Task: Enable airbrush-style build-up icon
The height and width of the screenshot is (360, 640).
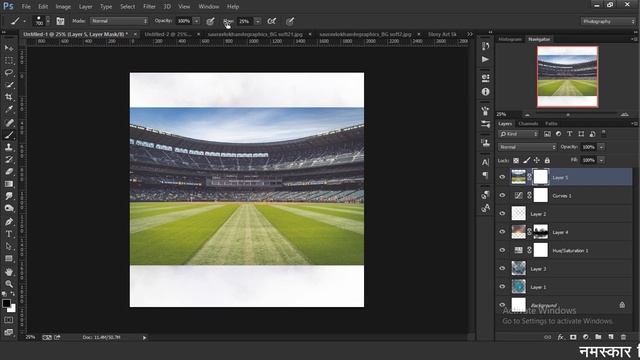Action: click(271, 21)
